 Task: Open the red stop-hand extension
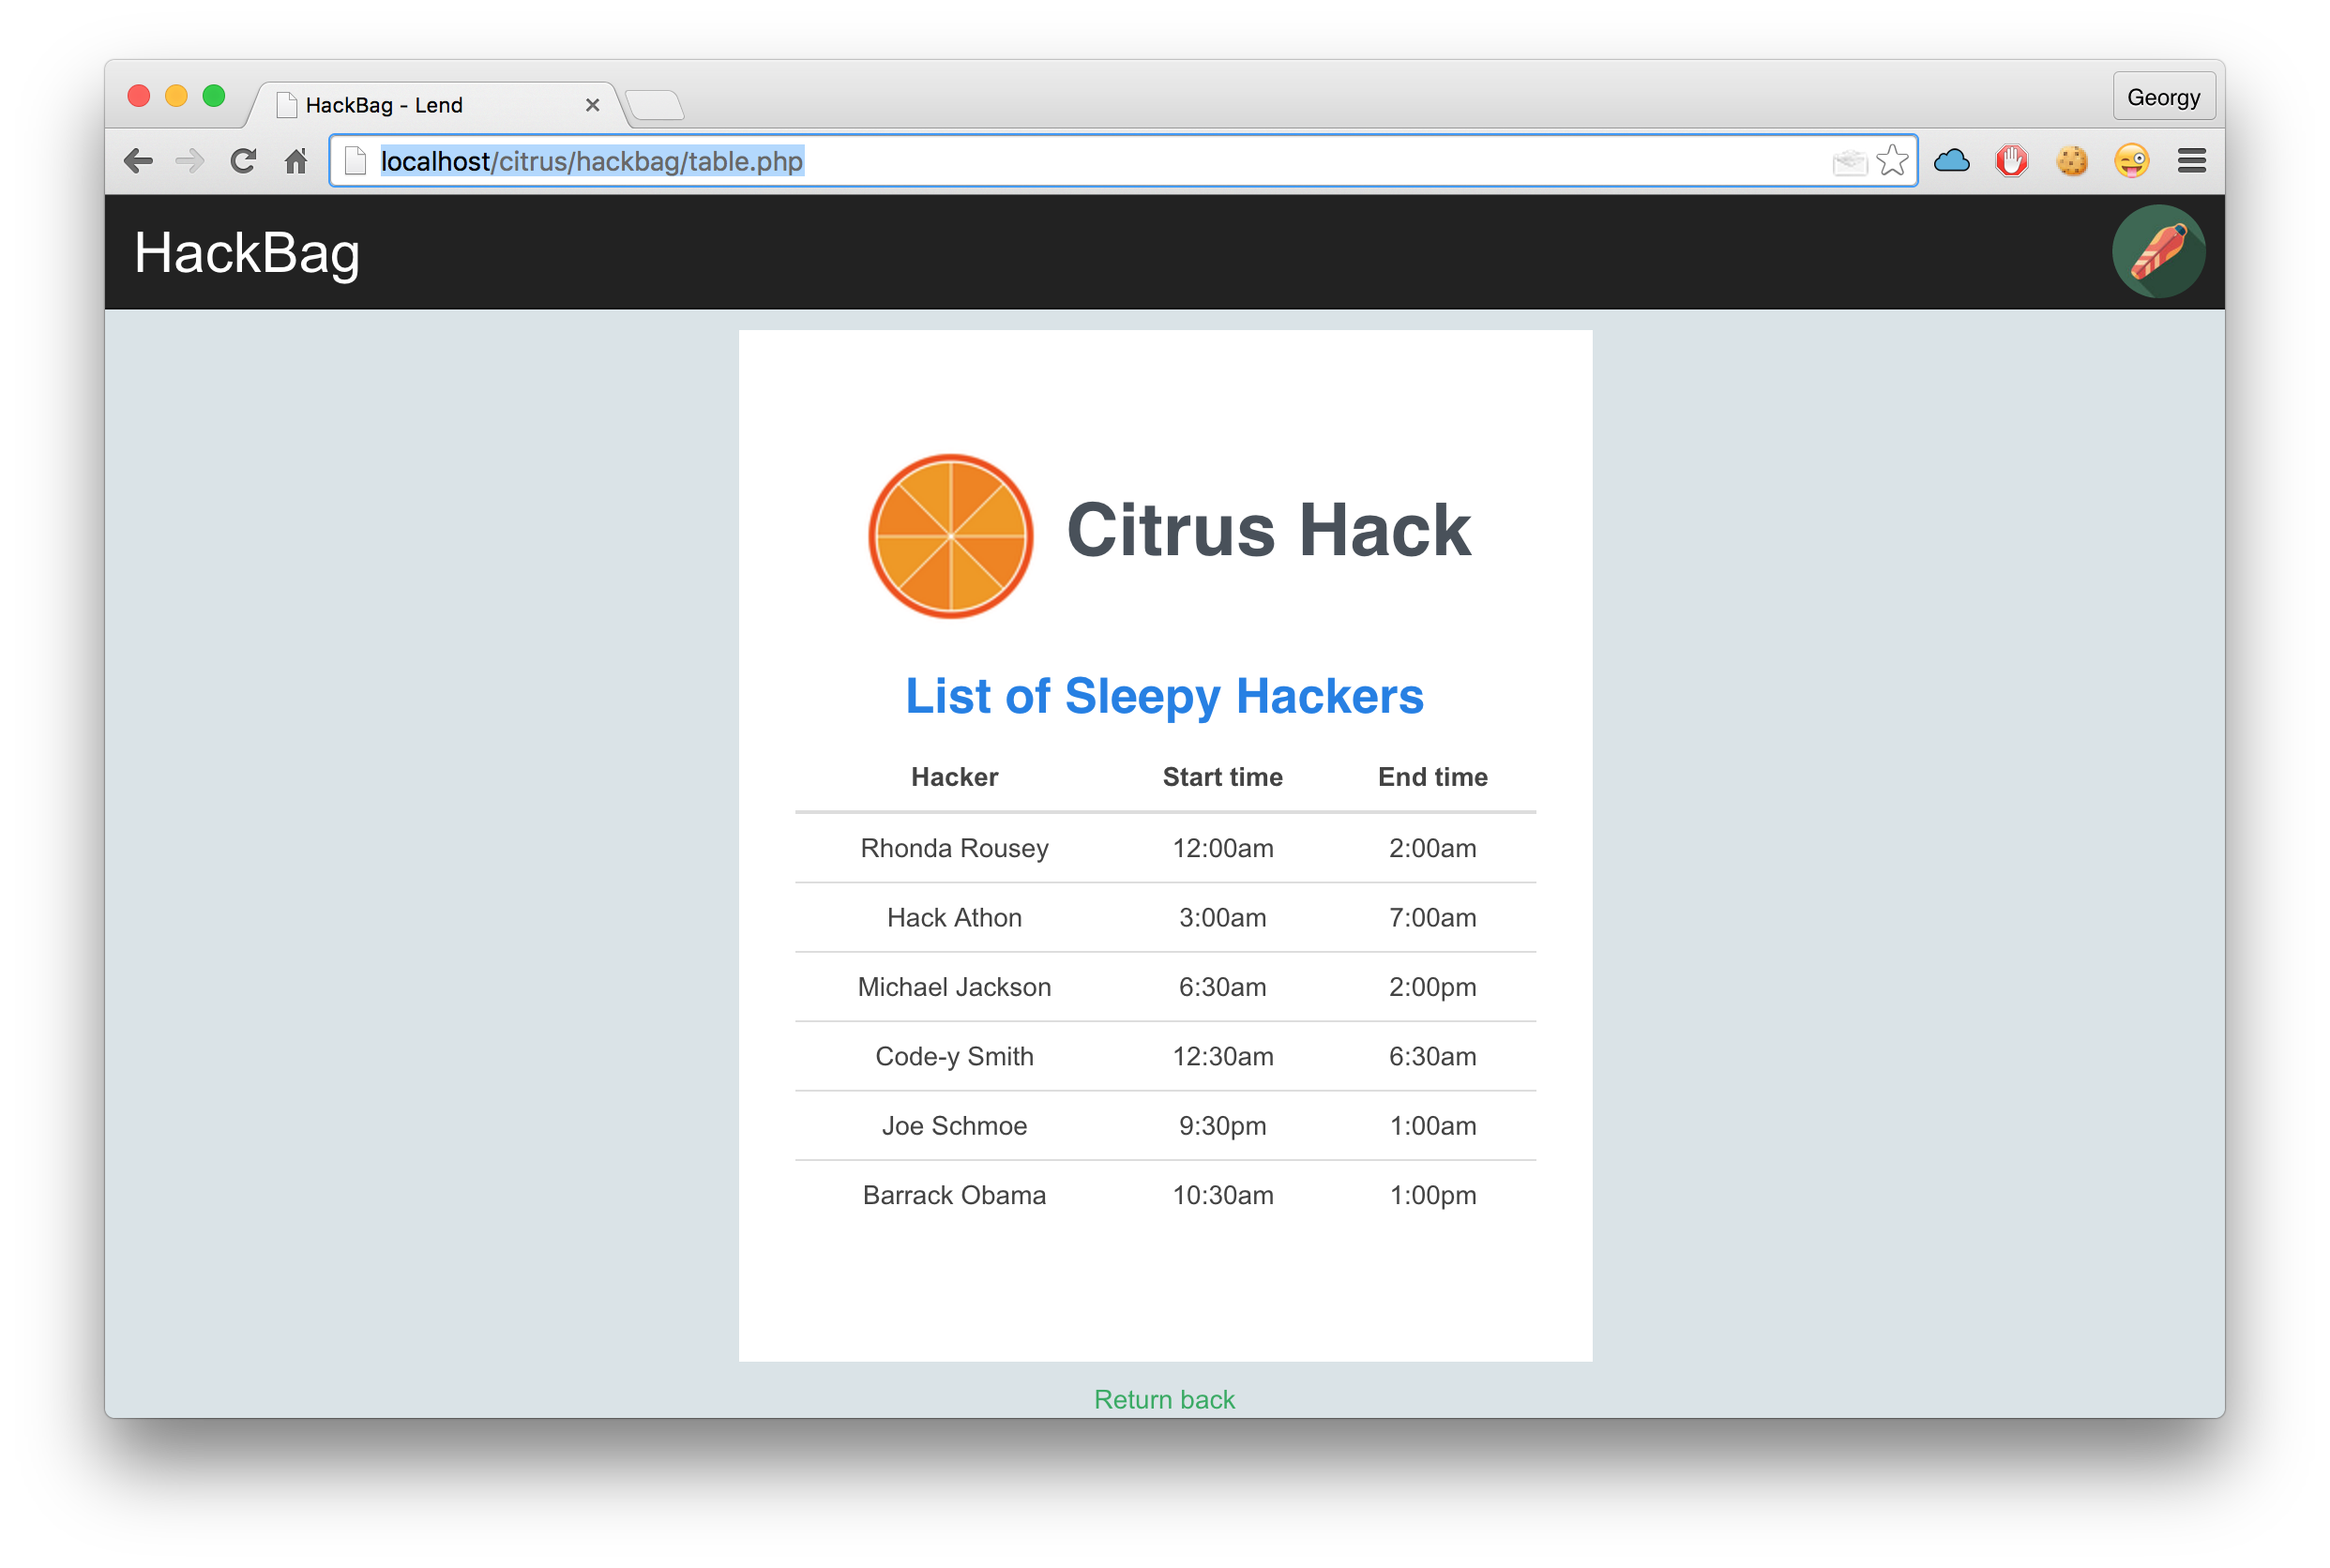[x=2011, y=161]
